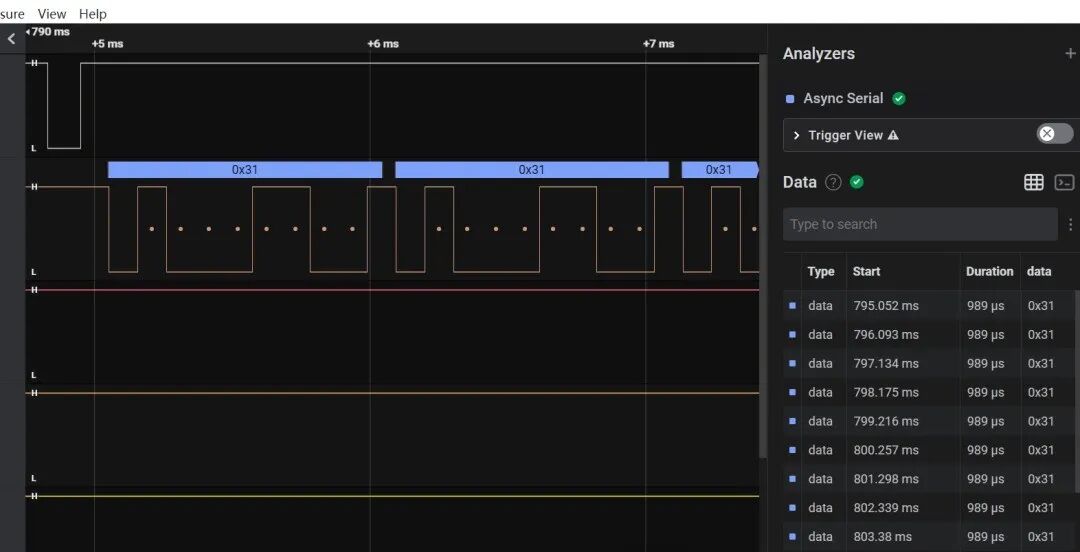Image resolution: width=1080 pixels, height=552 pixels.
Task: Click the Data green status check icon
Action: [856, 182]
